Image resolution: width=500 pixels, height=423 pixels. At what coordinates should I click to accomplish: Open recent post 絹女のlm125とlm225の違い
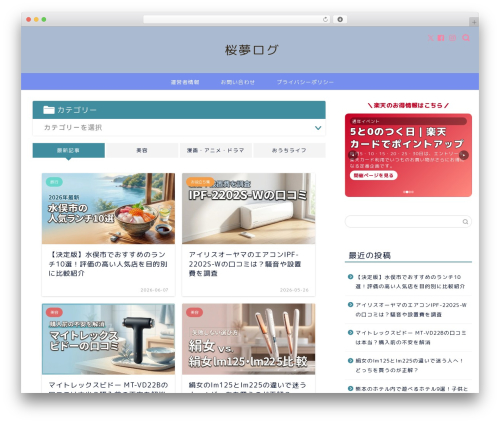coord(409,366)
